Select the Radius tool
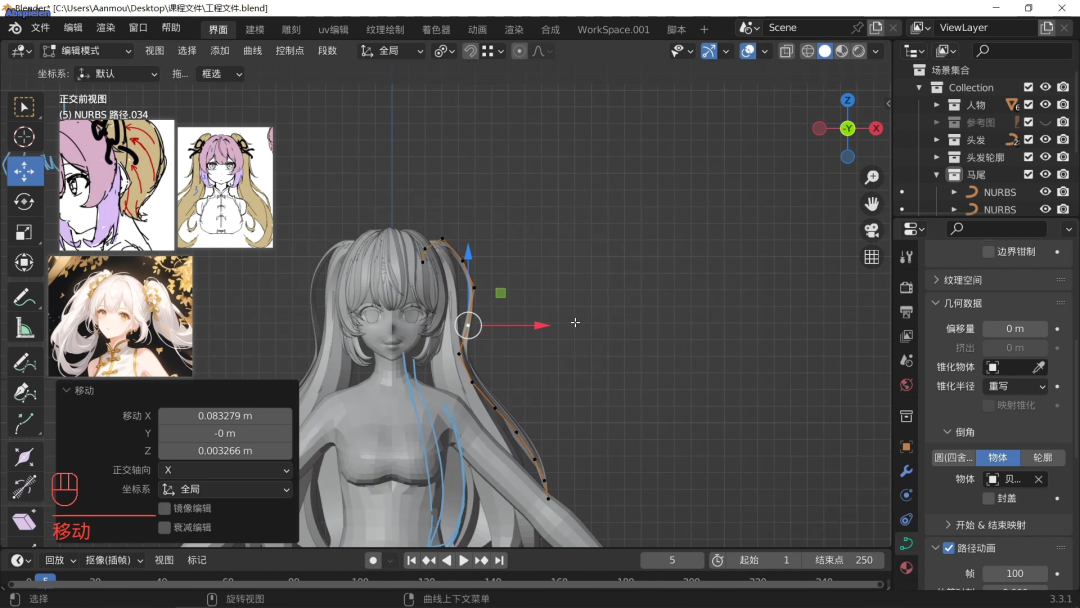Viewport: 1080px width, 608px height. [24, 458]
